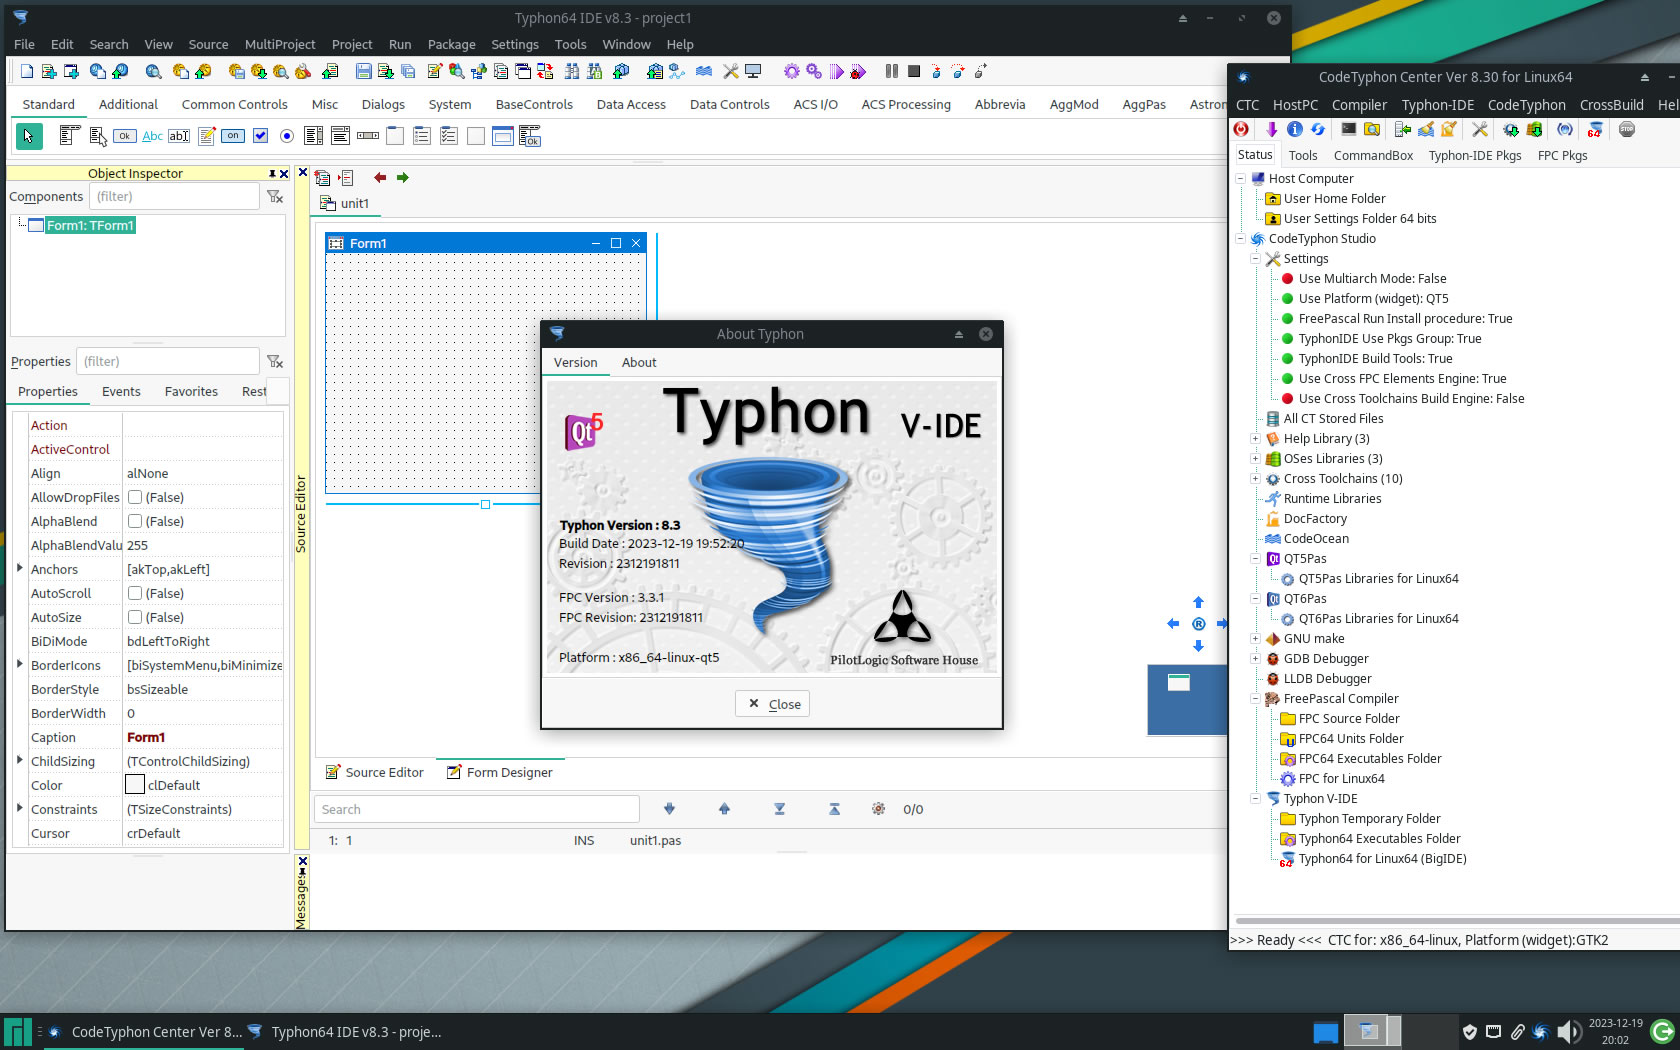
Task: Click the Search input field
Action: [x=477, y=809]
